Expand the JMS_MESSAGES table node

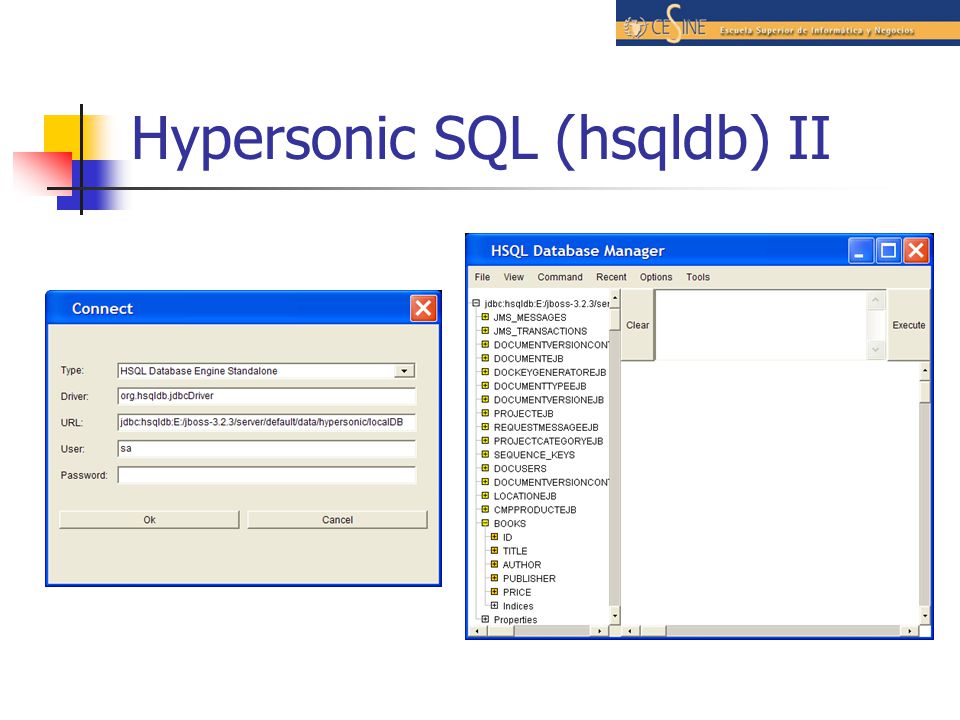[485, 317]
